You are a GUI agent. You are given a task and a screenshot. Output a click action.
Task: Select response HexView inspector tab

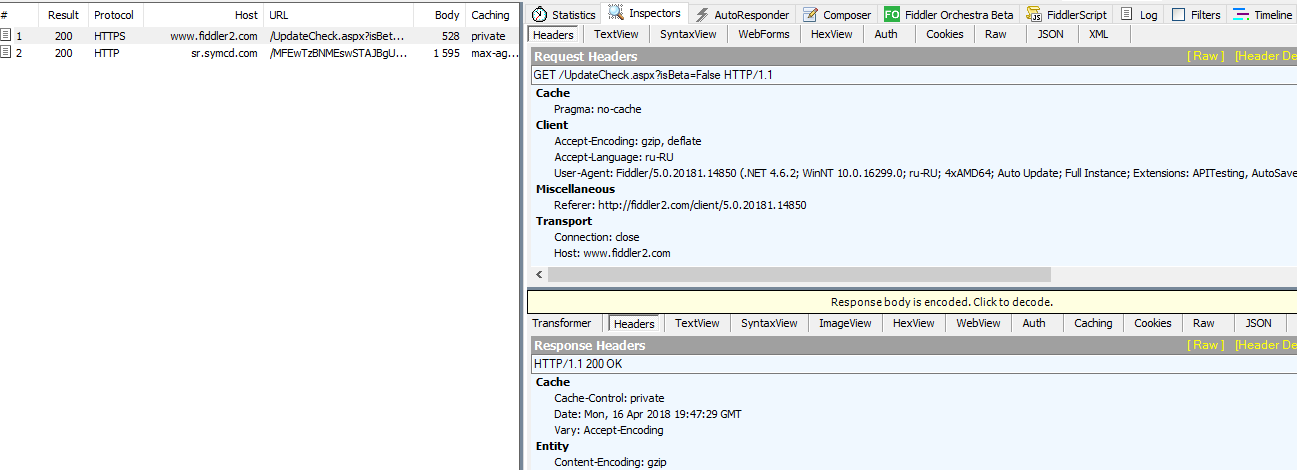(x=913, y=323)
